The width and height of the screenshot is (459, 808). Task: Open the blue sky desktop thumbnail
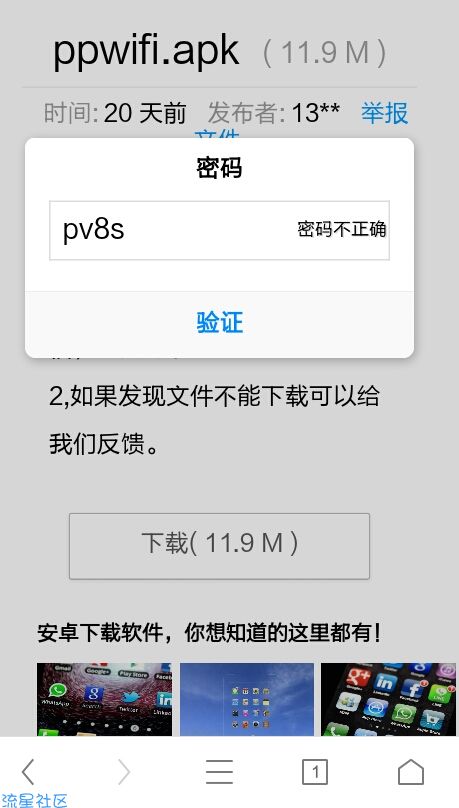[x=247, y=699]
